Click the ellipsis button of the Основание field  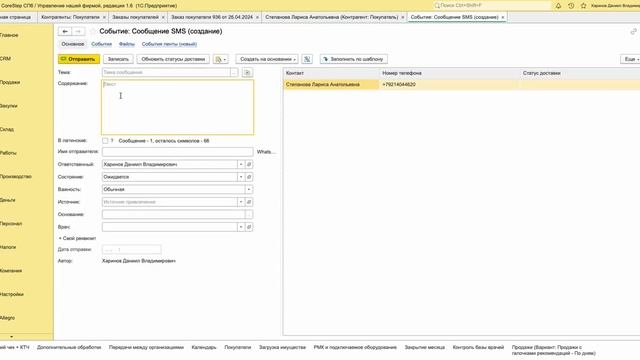tap(249, 215)
